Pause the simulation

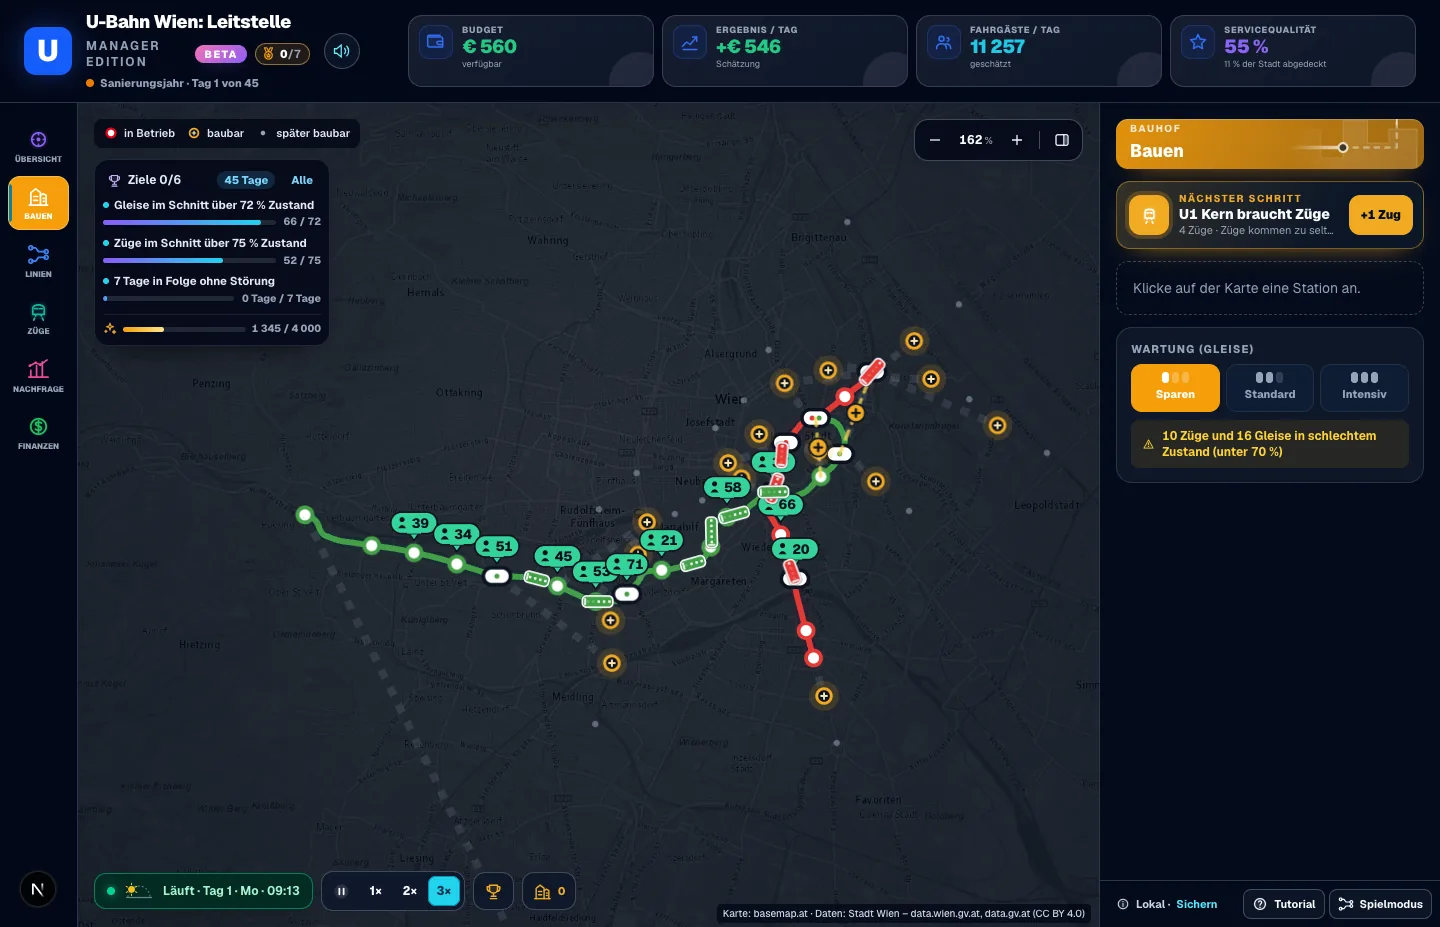(341, 891)
